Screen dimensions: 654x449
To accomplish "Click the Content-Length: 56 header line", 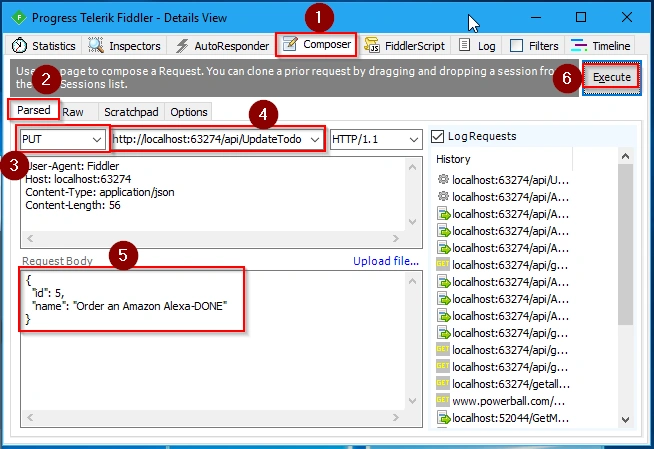I will 73,205.
